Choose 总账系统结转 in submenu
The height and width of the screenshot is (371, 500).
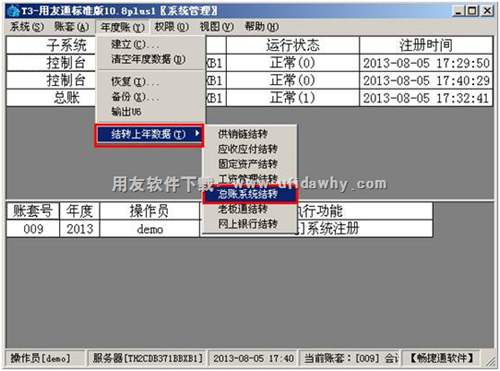tap(250, 194)
